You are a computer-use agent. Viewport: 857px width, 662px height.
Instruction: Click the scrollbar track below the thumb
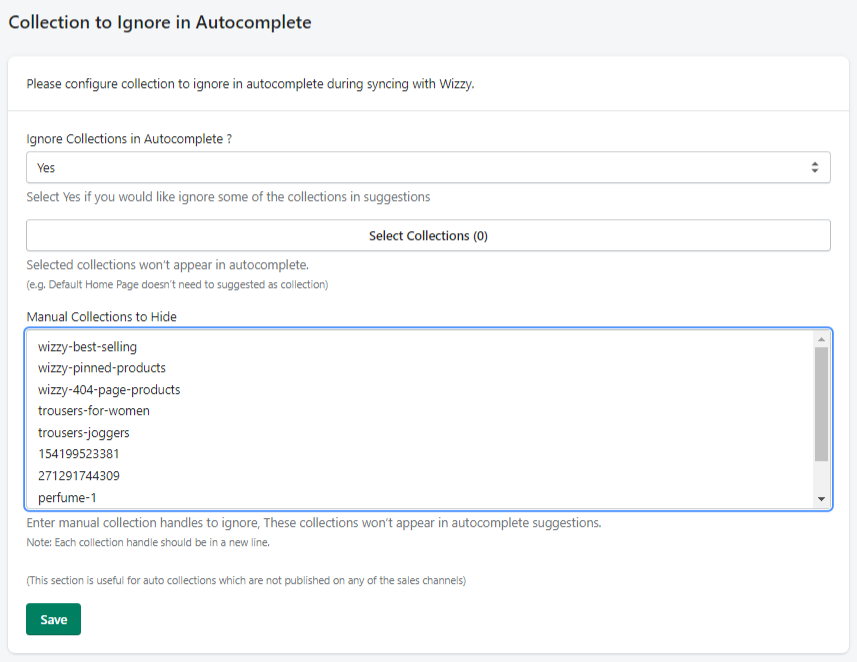coord(821,476)
